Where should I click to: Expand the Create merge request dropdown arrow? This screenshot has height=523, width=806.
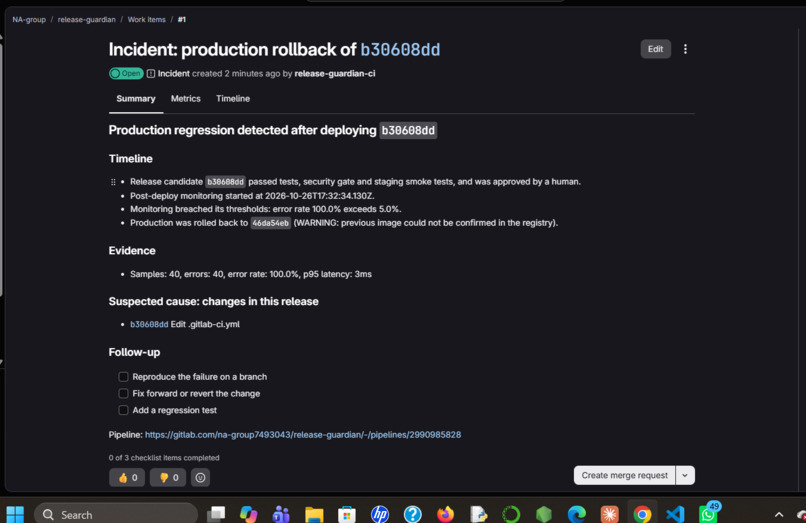(x=685, y=475)
